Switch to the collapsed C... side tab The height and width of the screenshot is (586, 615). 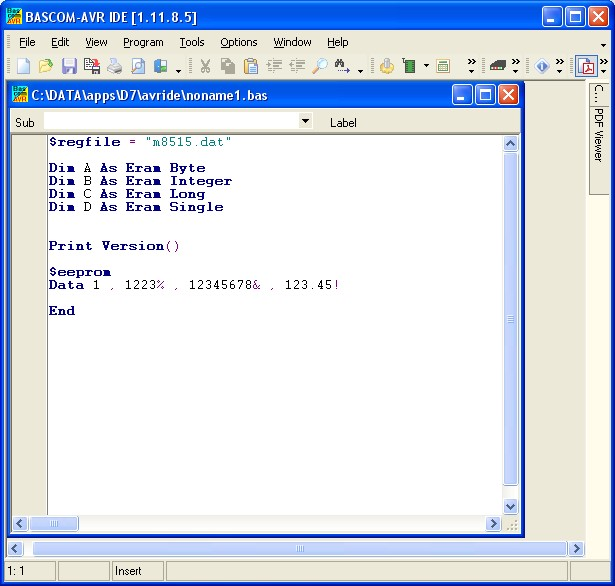pyautogui.click(x=599, y=94)
